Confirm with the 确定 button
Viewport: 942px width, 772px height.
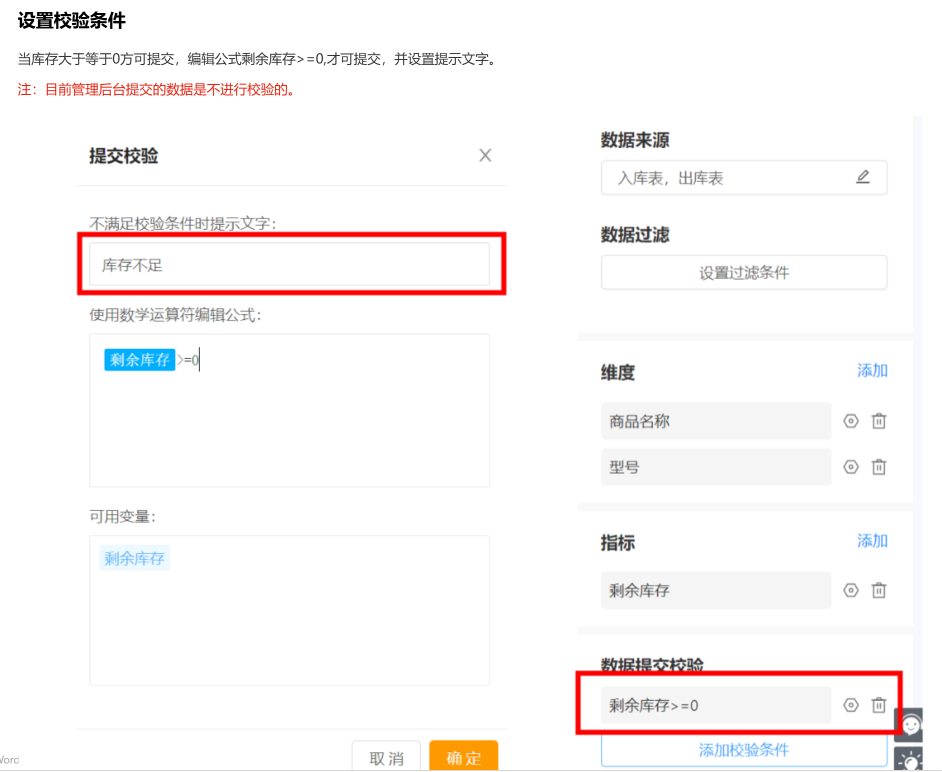click(x=463, y=756)
